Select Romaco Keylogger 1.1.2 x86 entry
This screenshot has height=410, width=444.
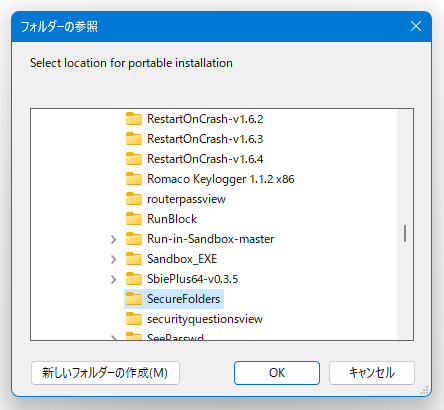[x=221, y=179]
